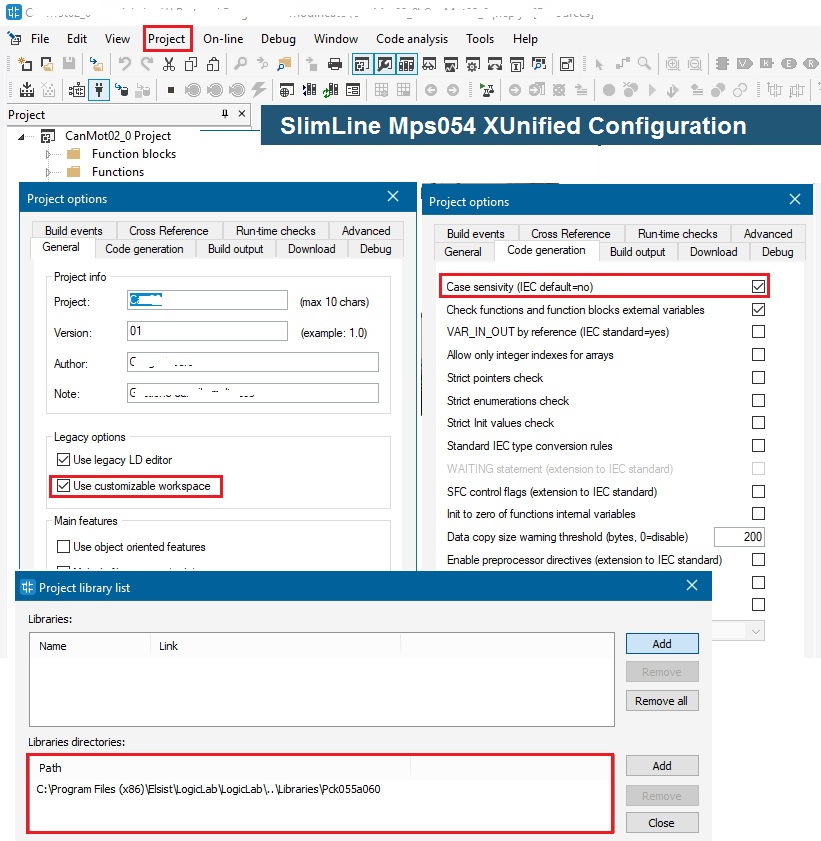Toggle Check functions and function blocks external variables
The image size is (821, 841).
click(758, 309)
